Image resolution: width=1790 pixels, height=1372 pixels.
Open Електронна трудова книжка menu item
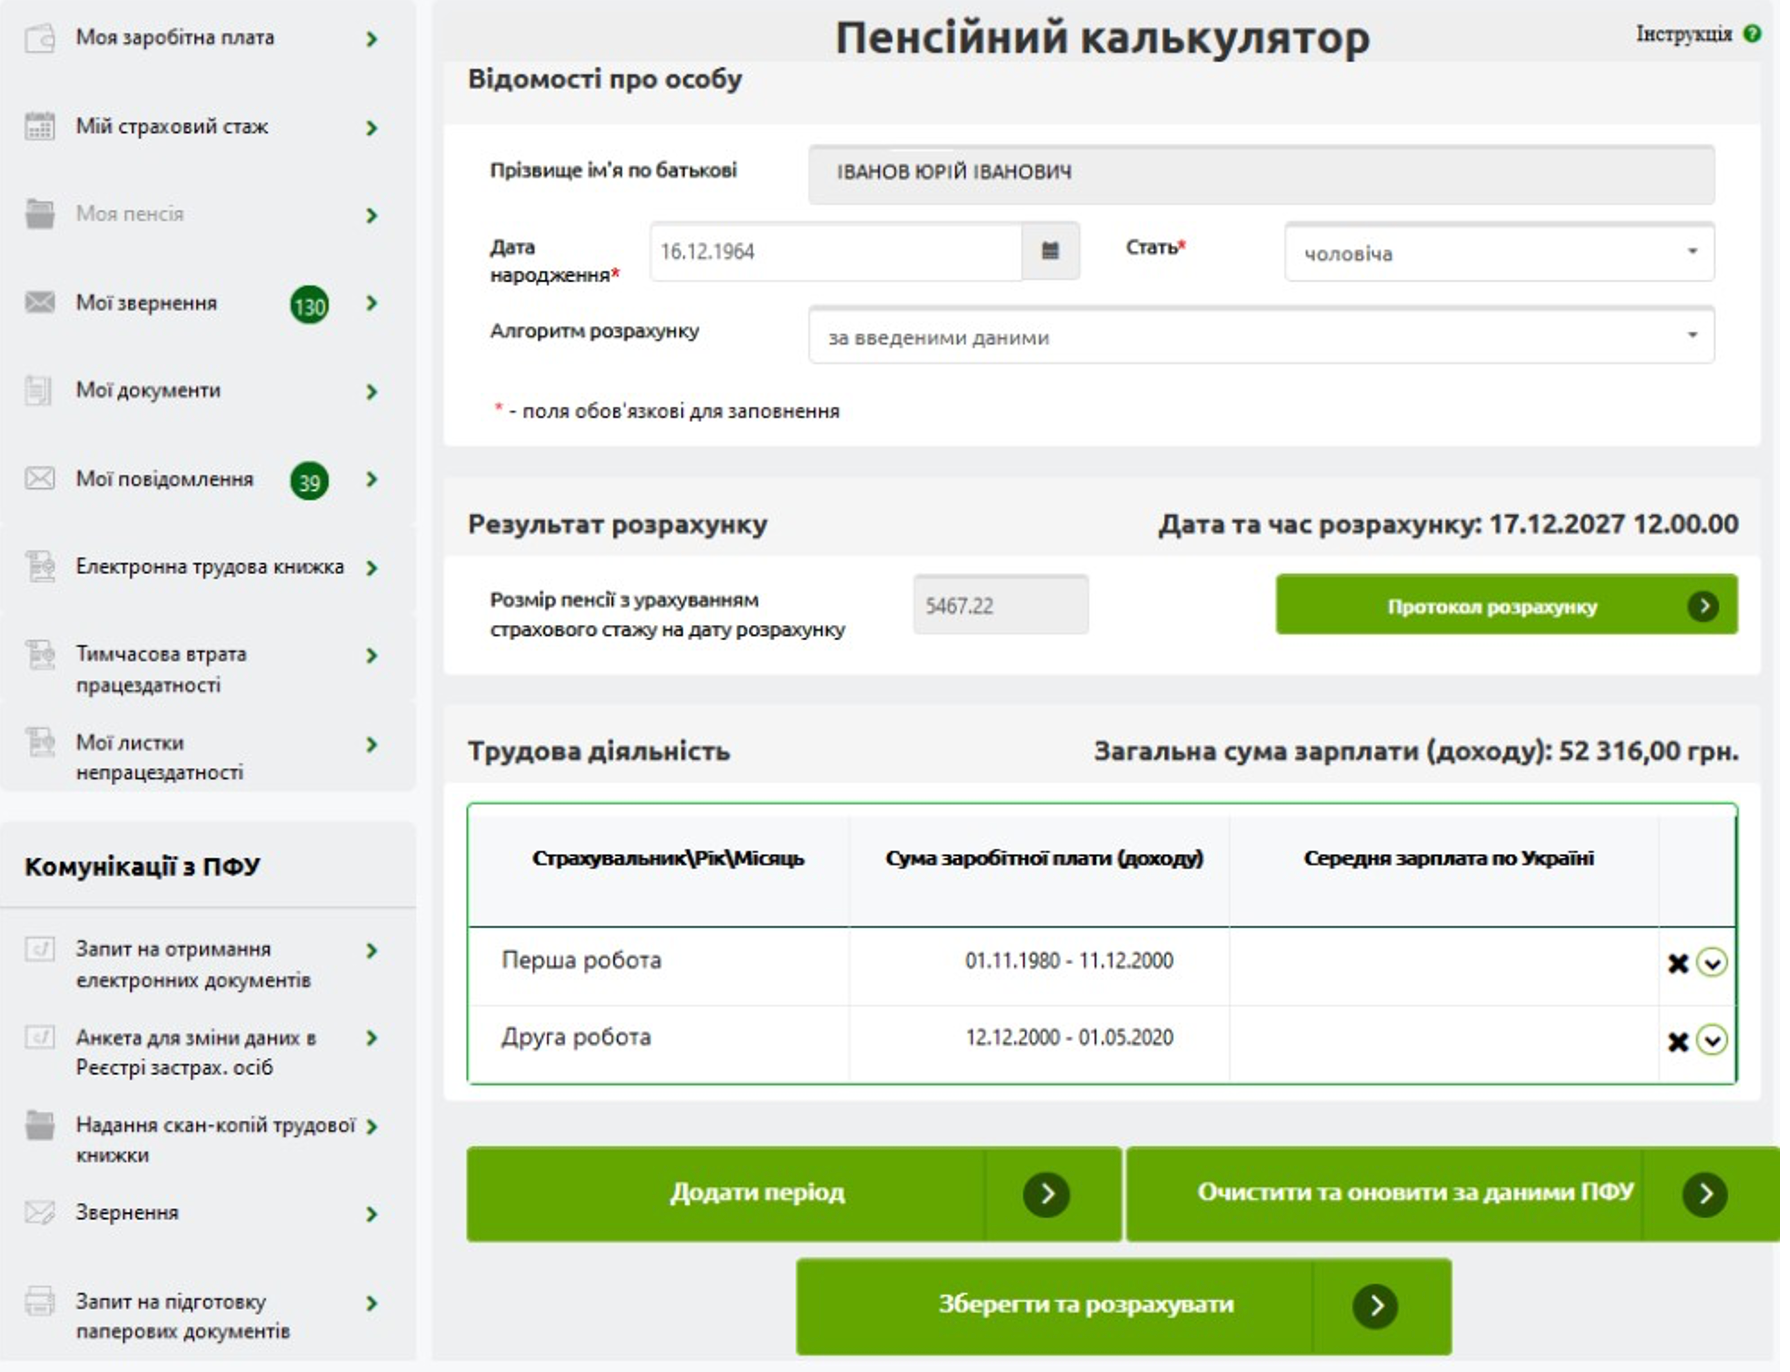pyautogui.click(x=209, y=567)
